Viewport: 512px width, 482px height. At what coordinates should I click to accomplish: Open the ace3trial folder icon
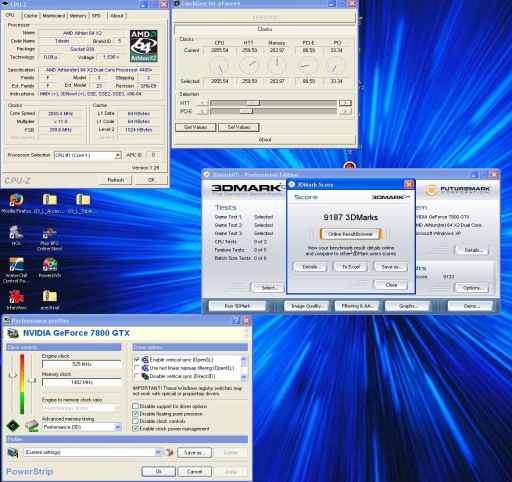point(50,296)
